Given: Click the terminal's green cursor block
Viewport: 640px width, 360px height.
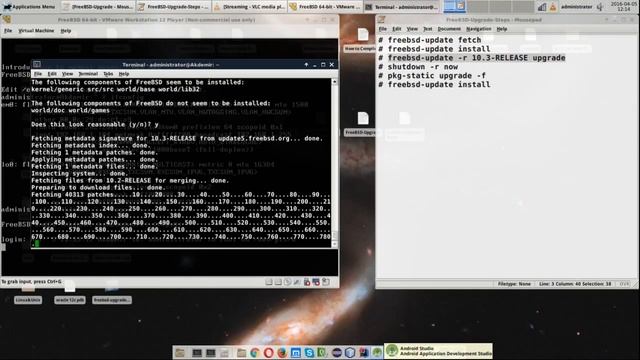Looking at the screenshot, I should 37,244.
